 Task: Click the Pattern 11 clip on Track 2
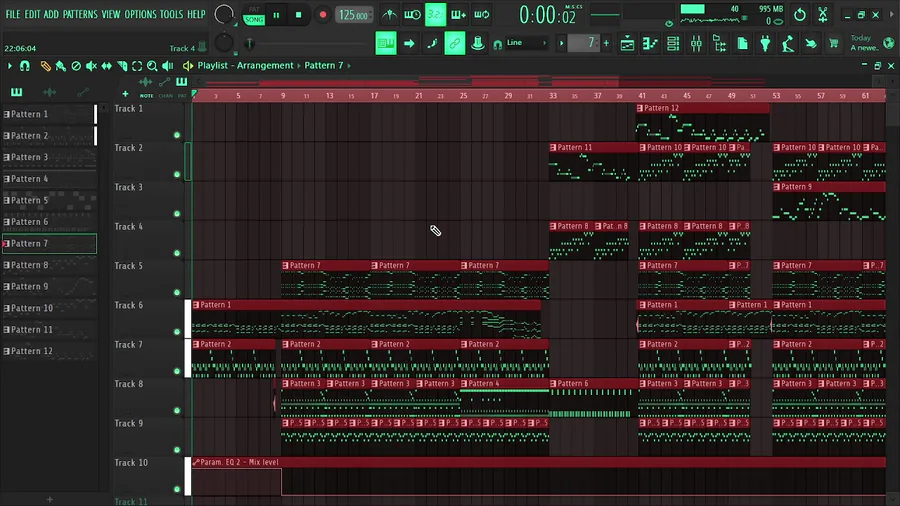point(592,162)
